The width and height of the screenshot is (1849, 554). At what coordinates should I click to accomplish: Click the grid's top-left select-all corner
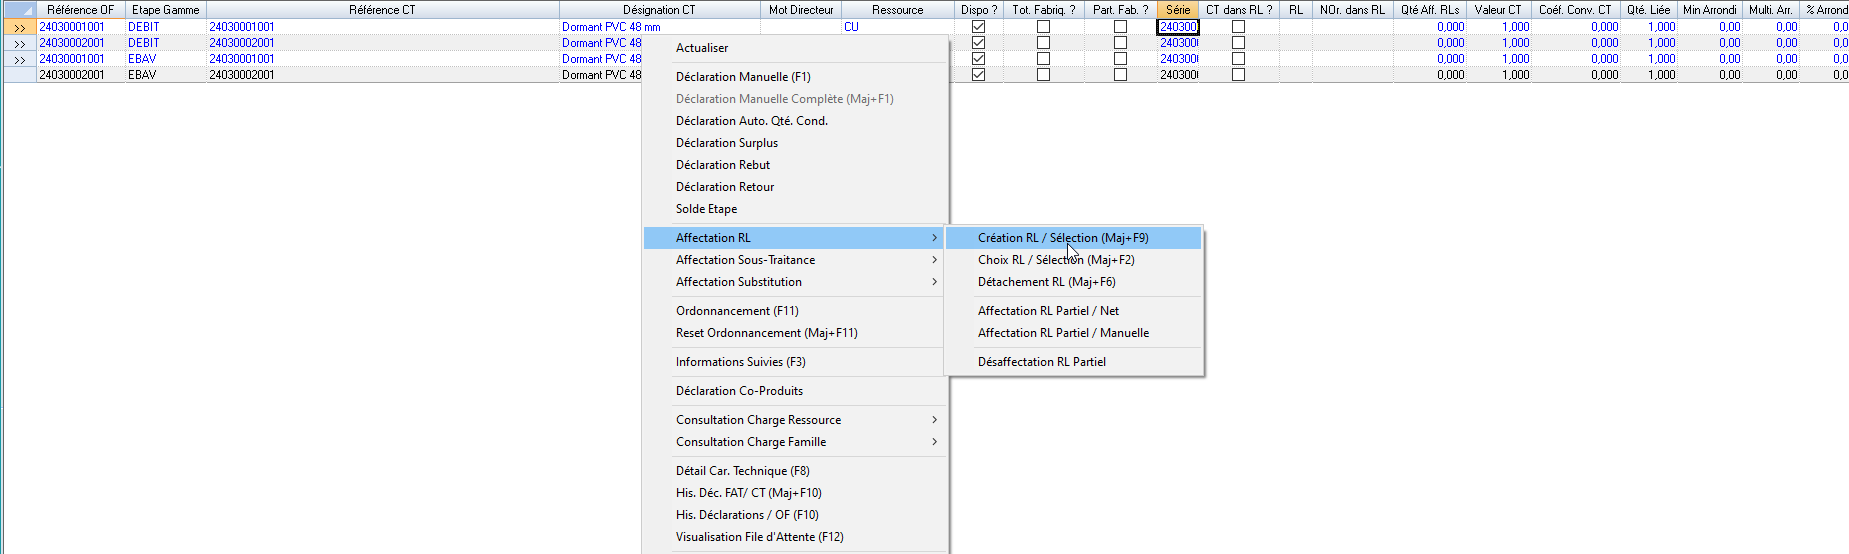19,9
